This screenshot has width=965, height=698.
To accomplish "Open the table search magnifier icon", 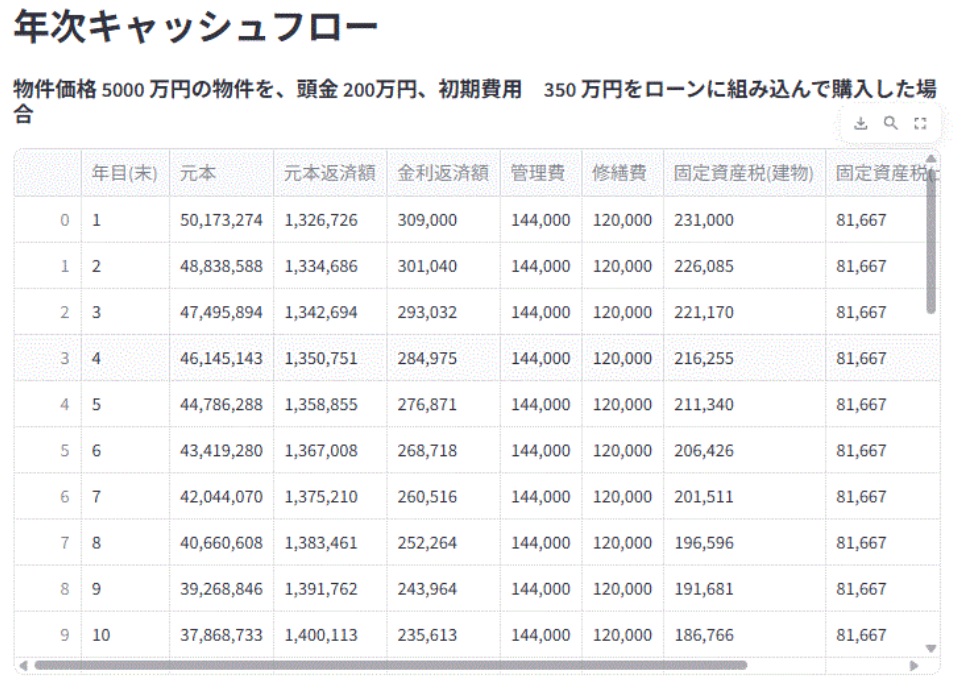I will click(890, 124).
